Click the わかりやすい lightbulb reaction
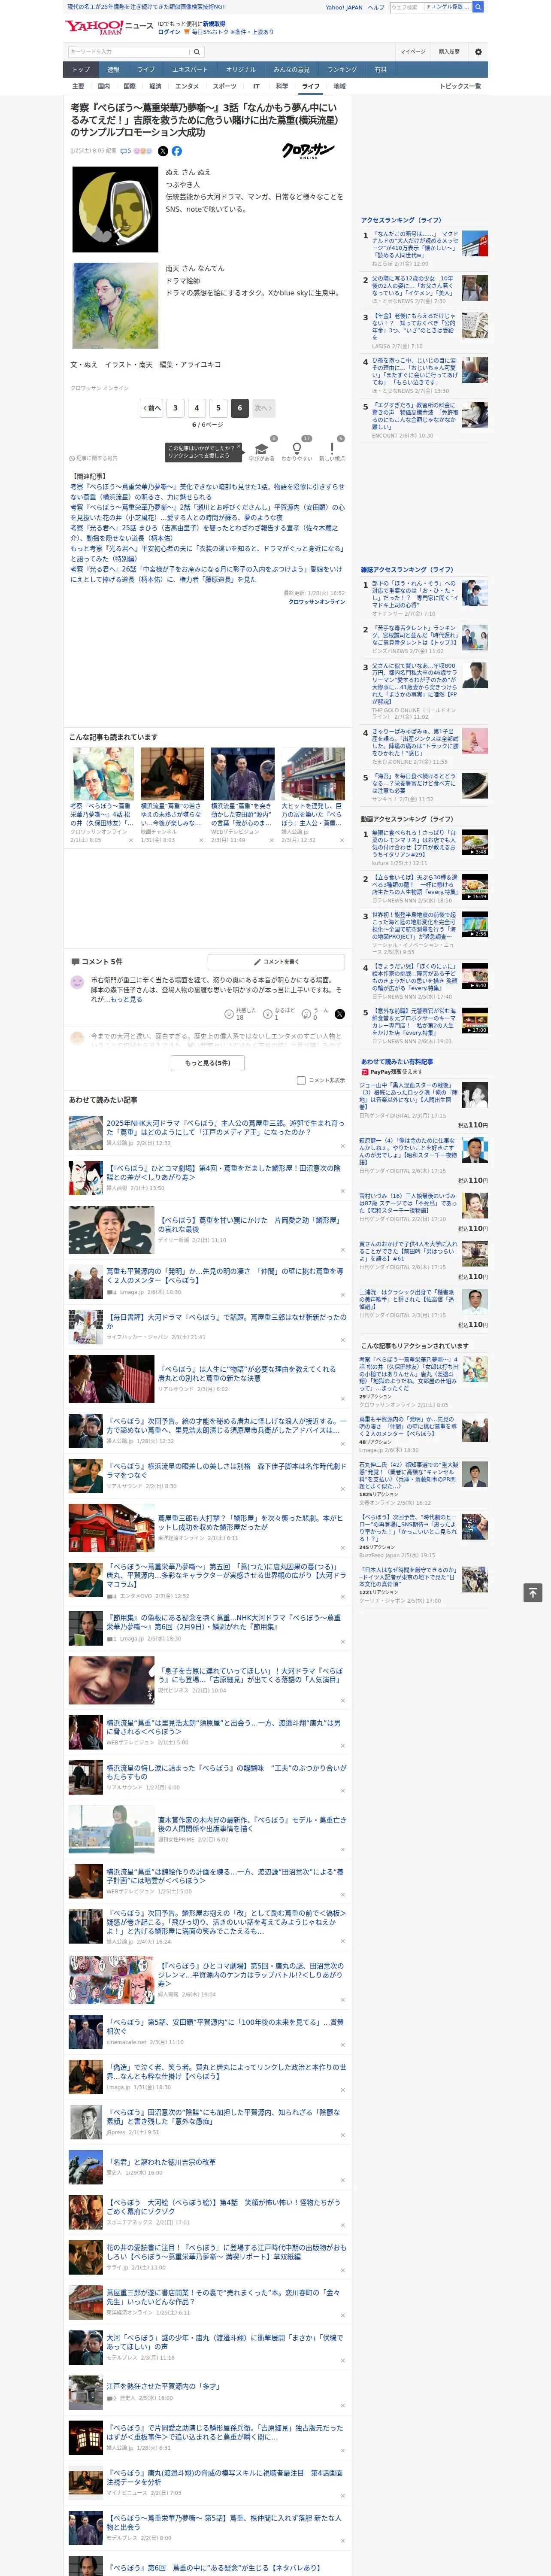The height and width of the screenshot is (2576, 551). (296, 449)
